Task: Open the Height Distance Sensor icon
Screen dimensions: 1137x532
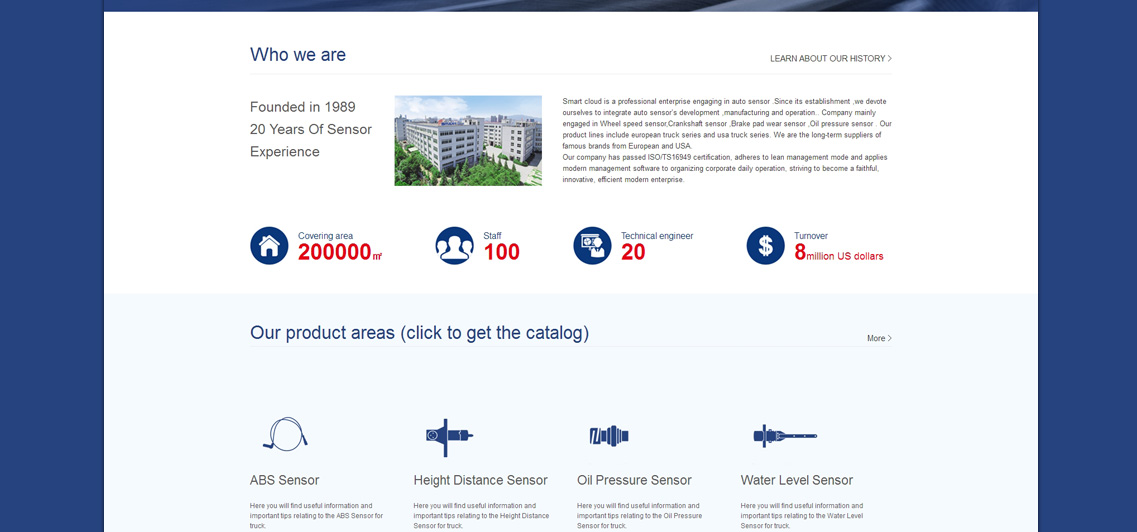Action: coord(450,437)
